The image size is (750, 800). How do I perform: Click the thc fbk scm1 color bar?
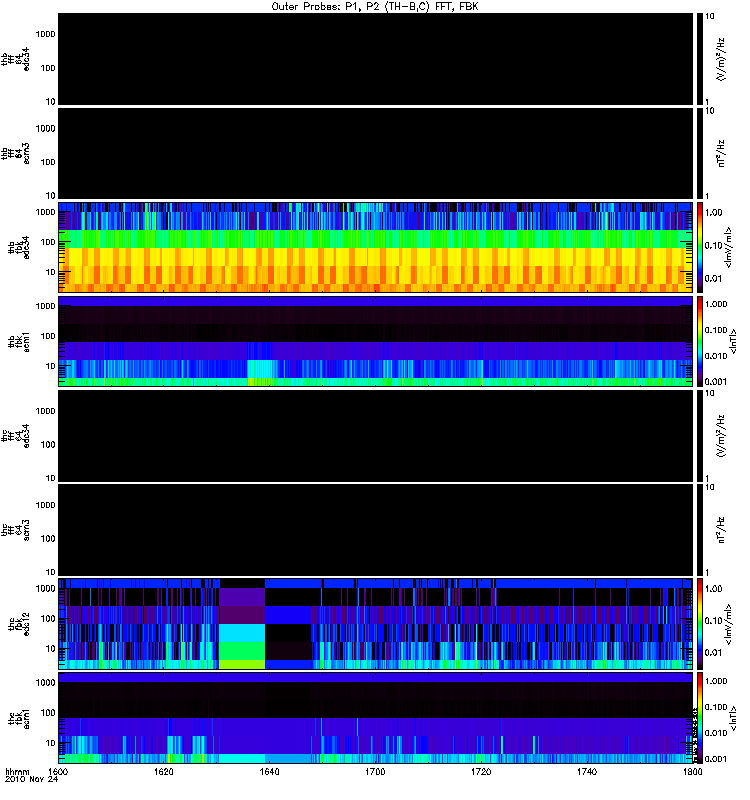click(x=700, y=718)
